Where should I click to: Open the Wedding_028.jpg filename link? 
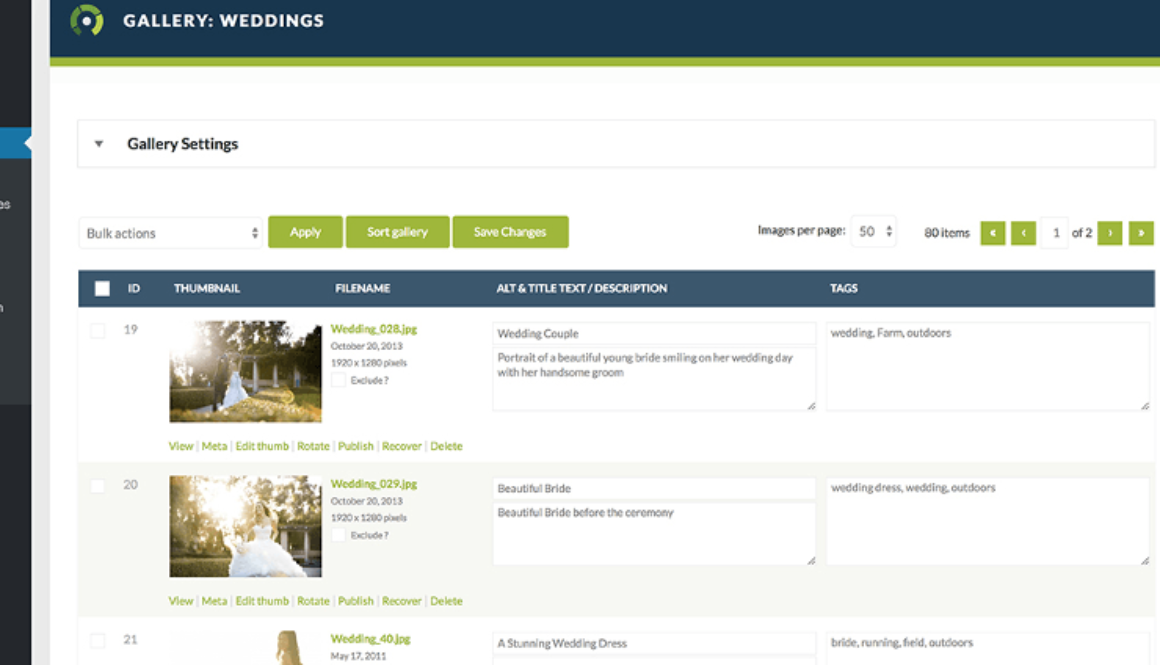373,328
